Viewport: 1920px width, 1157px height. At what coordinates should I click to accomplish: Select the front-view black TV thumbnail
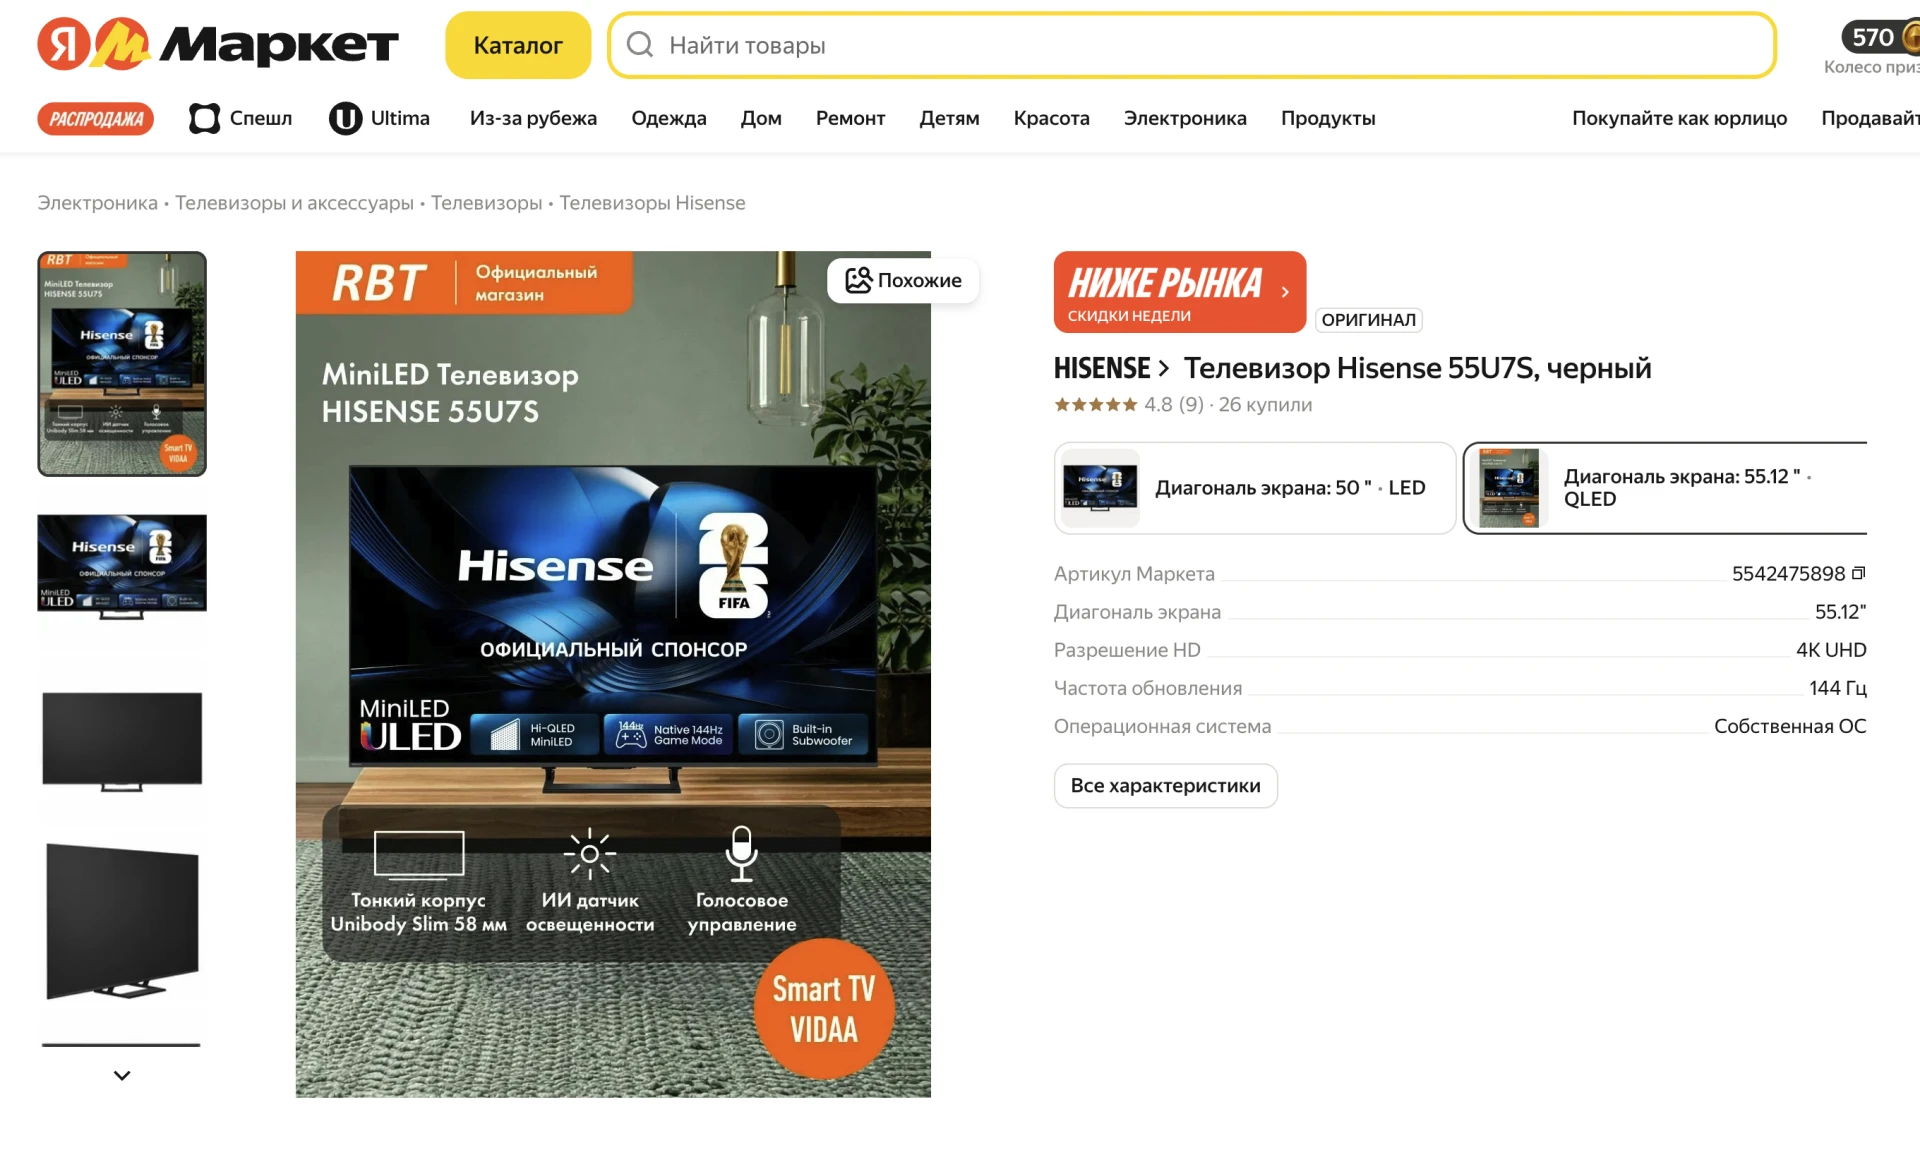(x=122, y=740)
